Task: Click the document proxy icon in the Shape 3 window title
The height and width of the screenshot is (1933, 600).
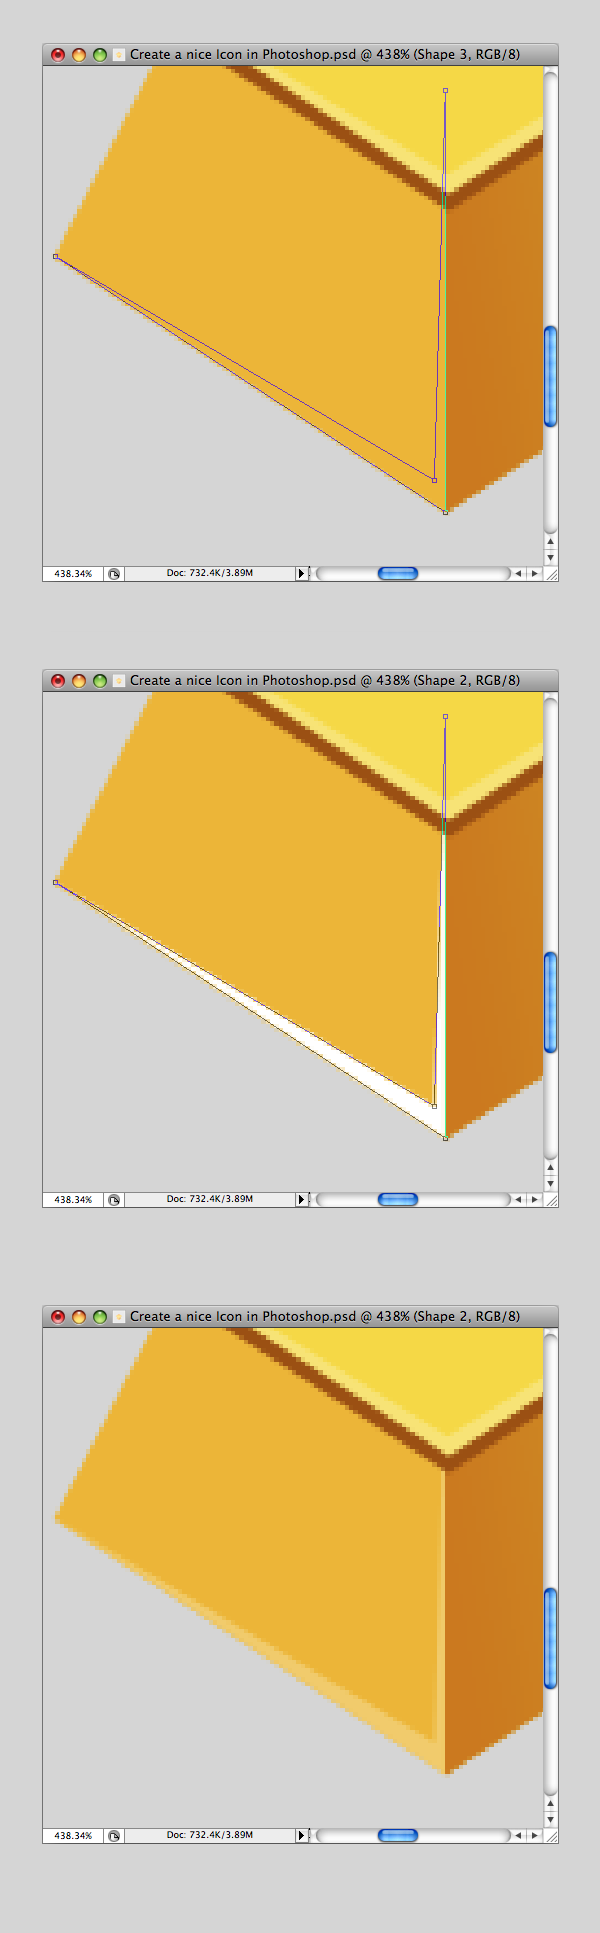Action: tap(119, 55)
